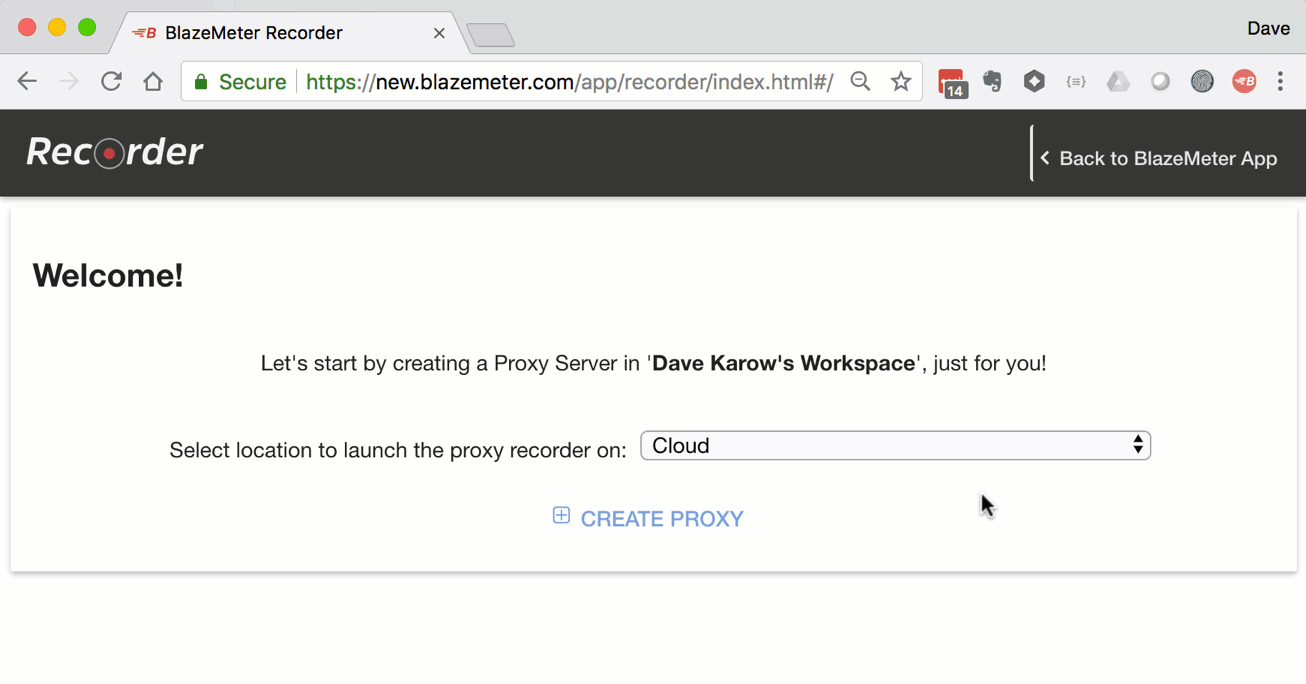This screenshot has height=684, width=1306.
Task: Click the green Secure padlock icon
Action: pos(201,82)
